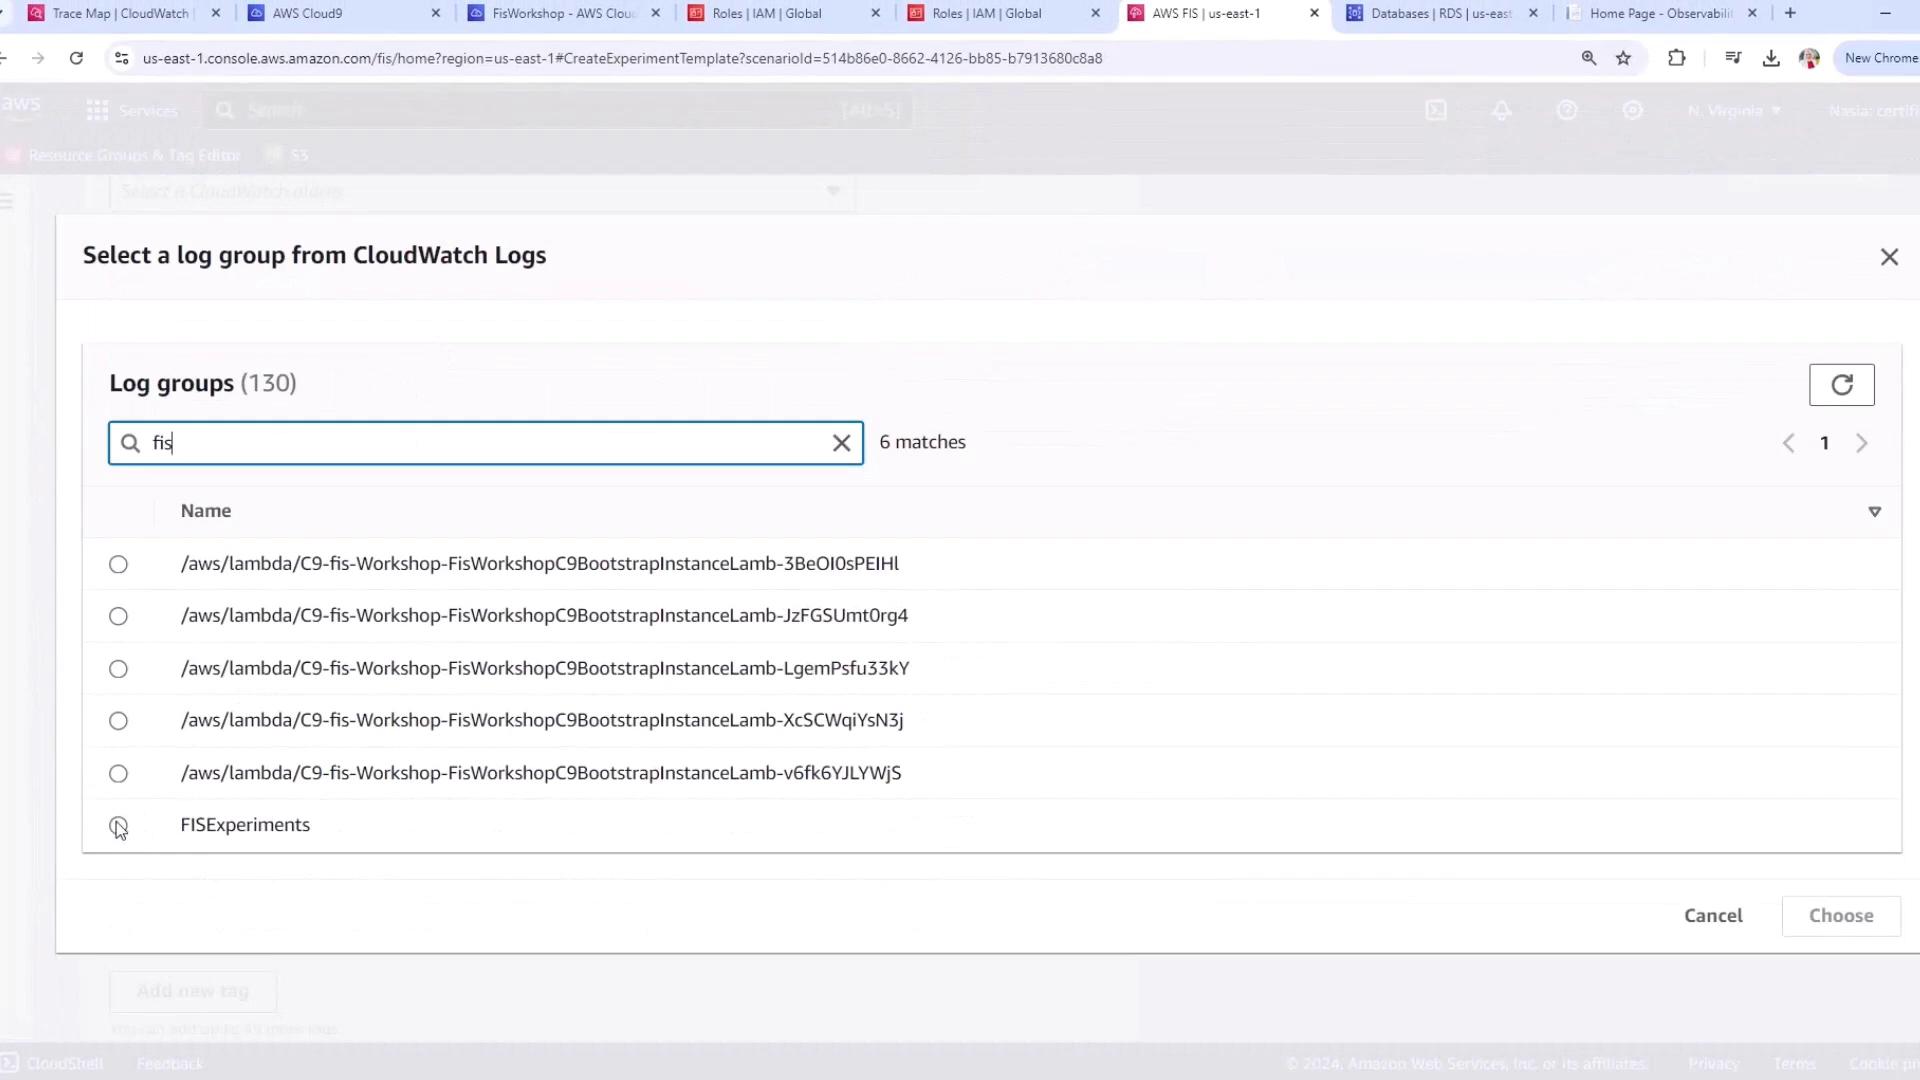Open Chrome extensions puzzle icon
The width and height of the screenshot is (1920, 1080).
1677,58
